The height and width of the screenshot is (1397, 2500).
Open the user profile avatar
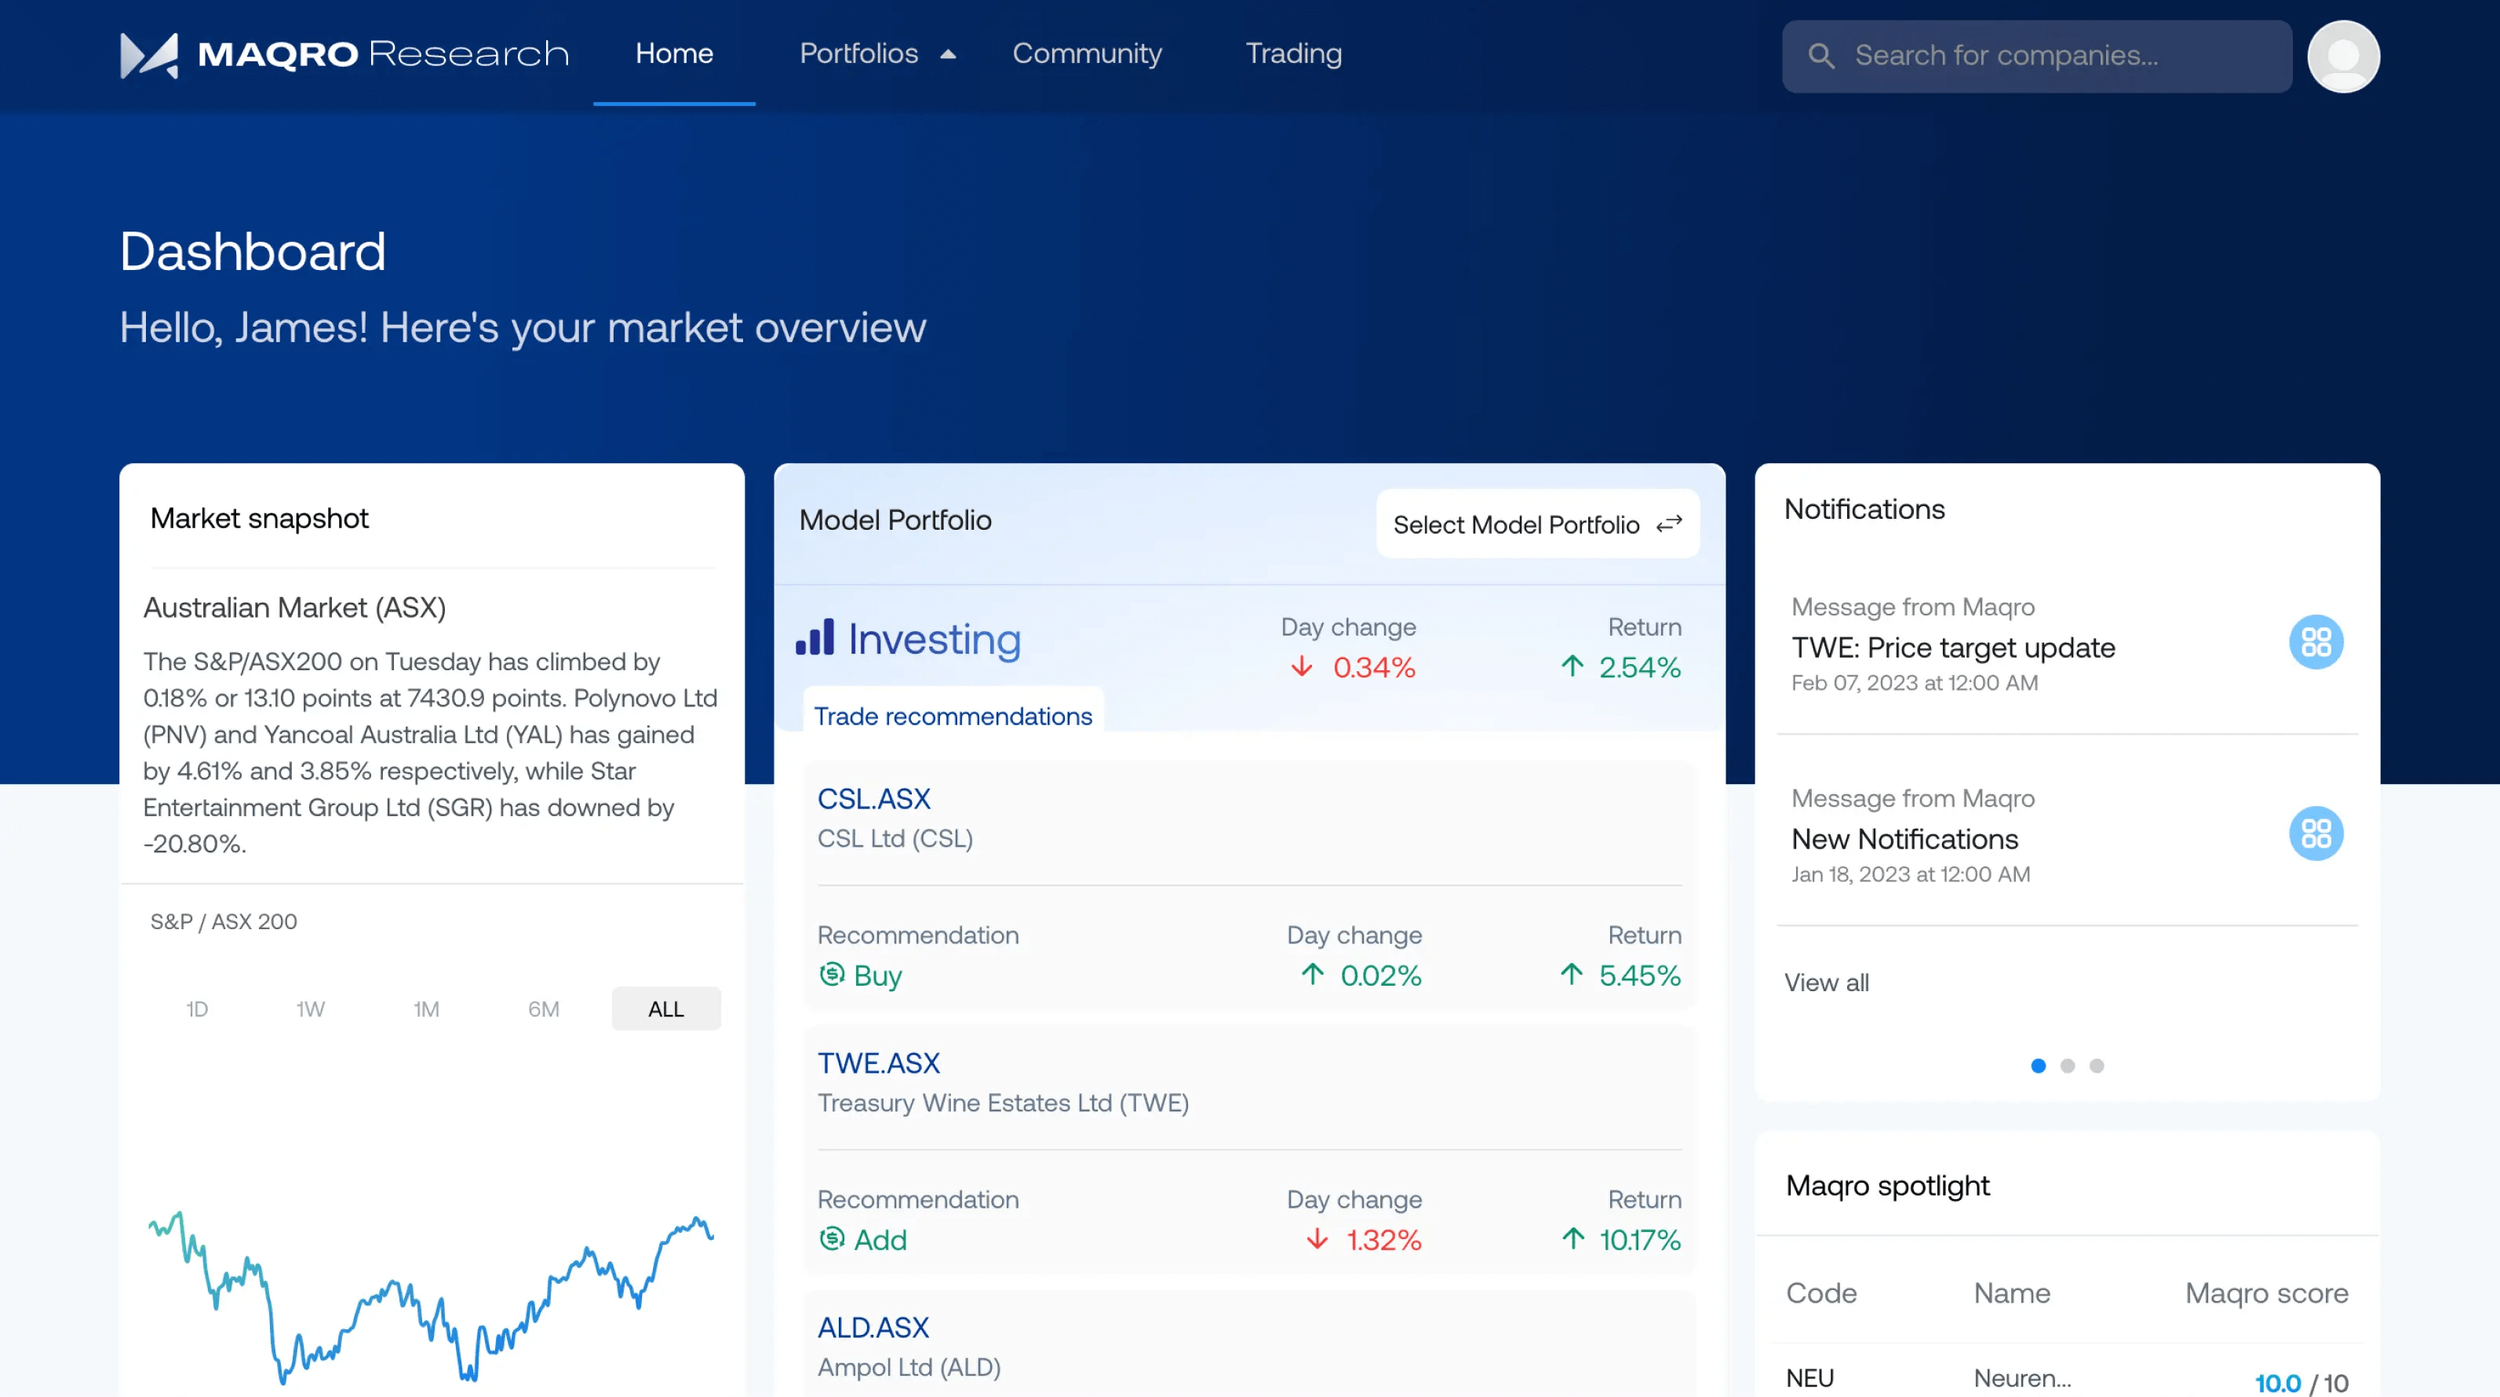pos(2343,56)
